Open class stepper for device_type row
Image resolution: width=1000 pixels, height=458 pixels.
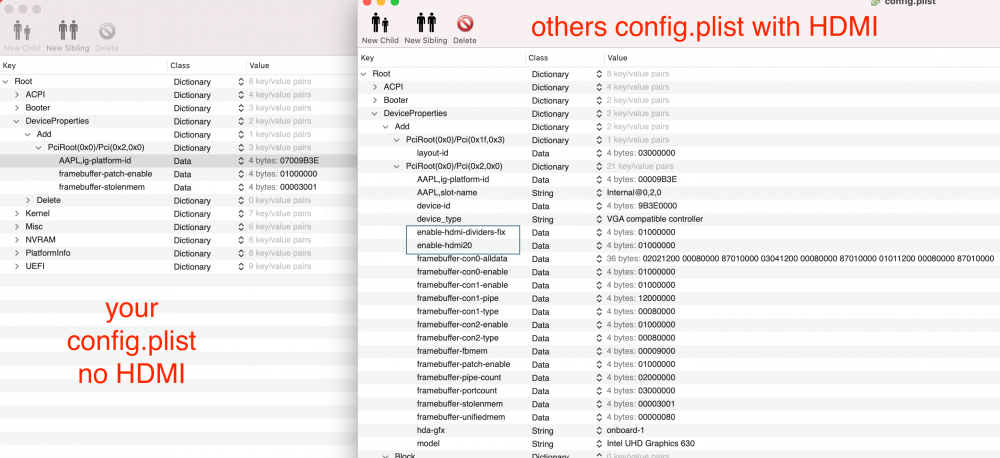(599, 219)
